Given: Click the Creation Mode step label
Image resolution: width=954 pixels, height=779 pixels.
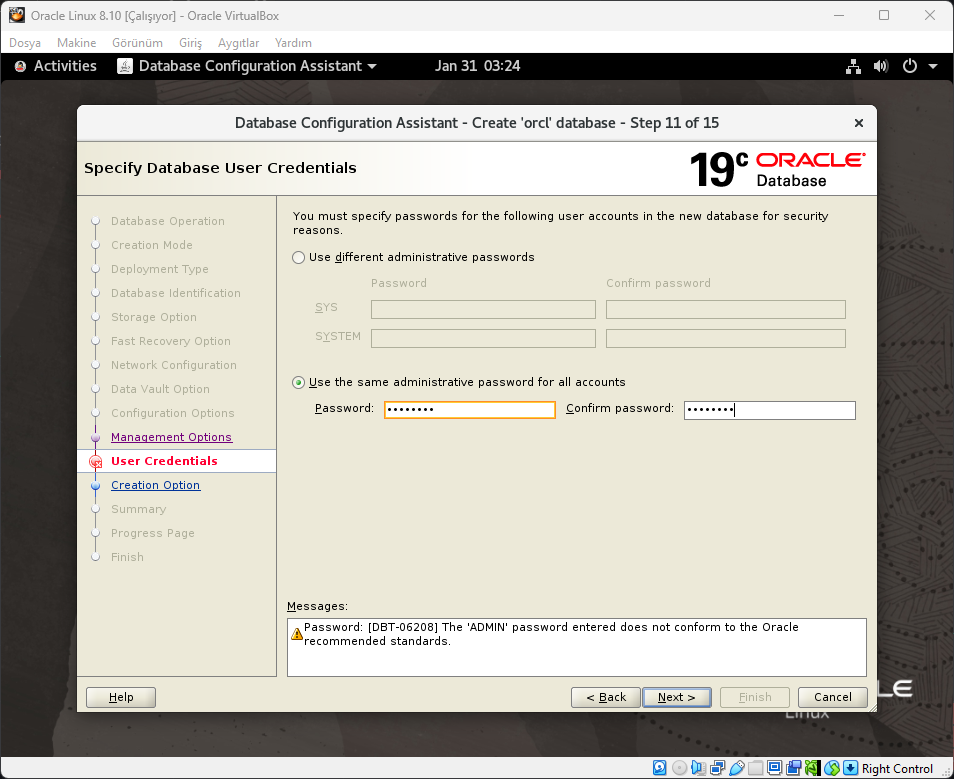Looking at the screenshot, I should click(151, 245).
